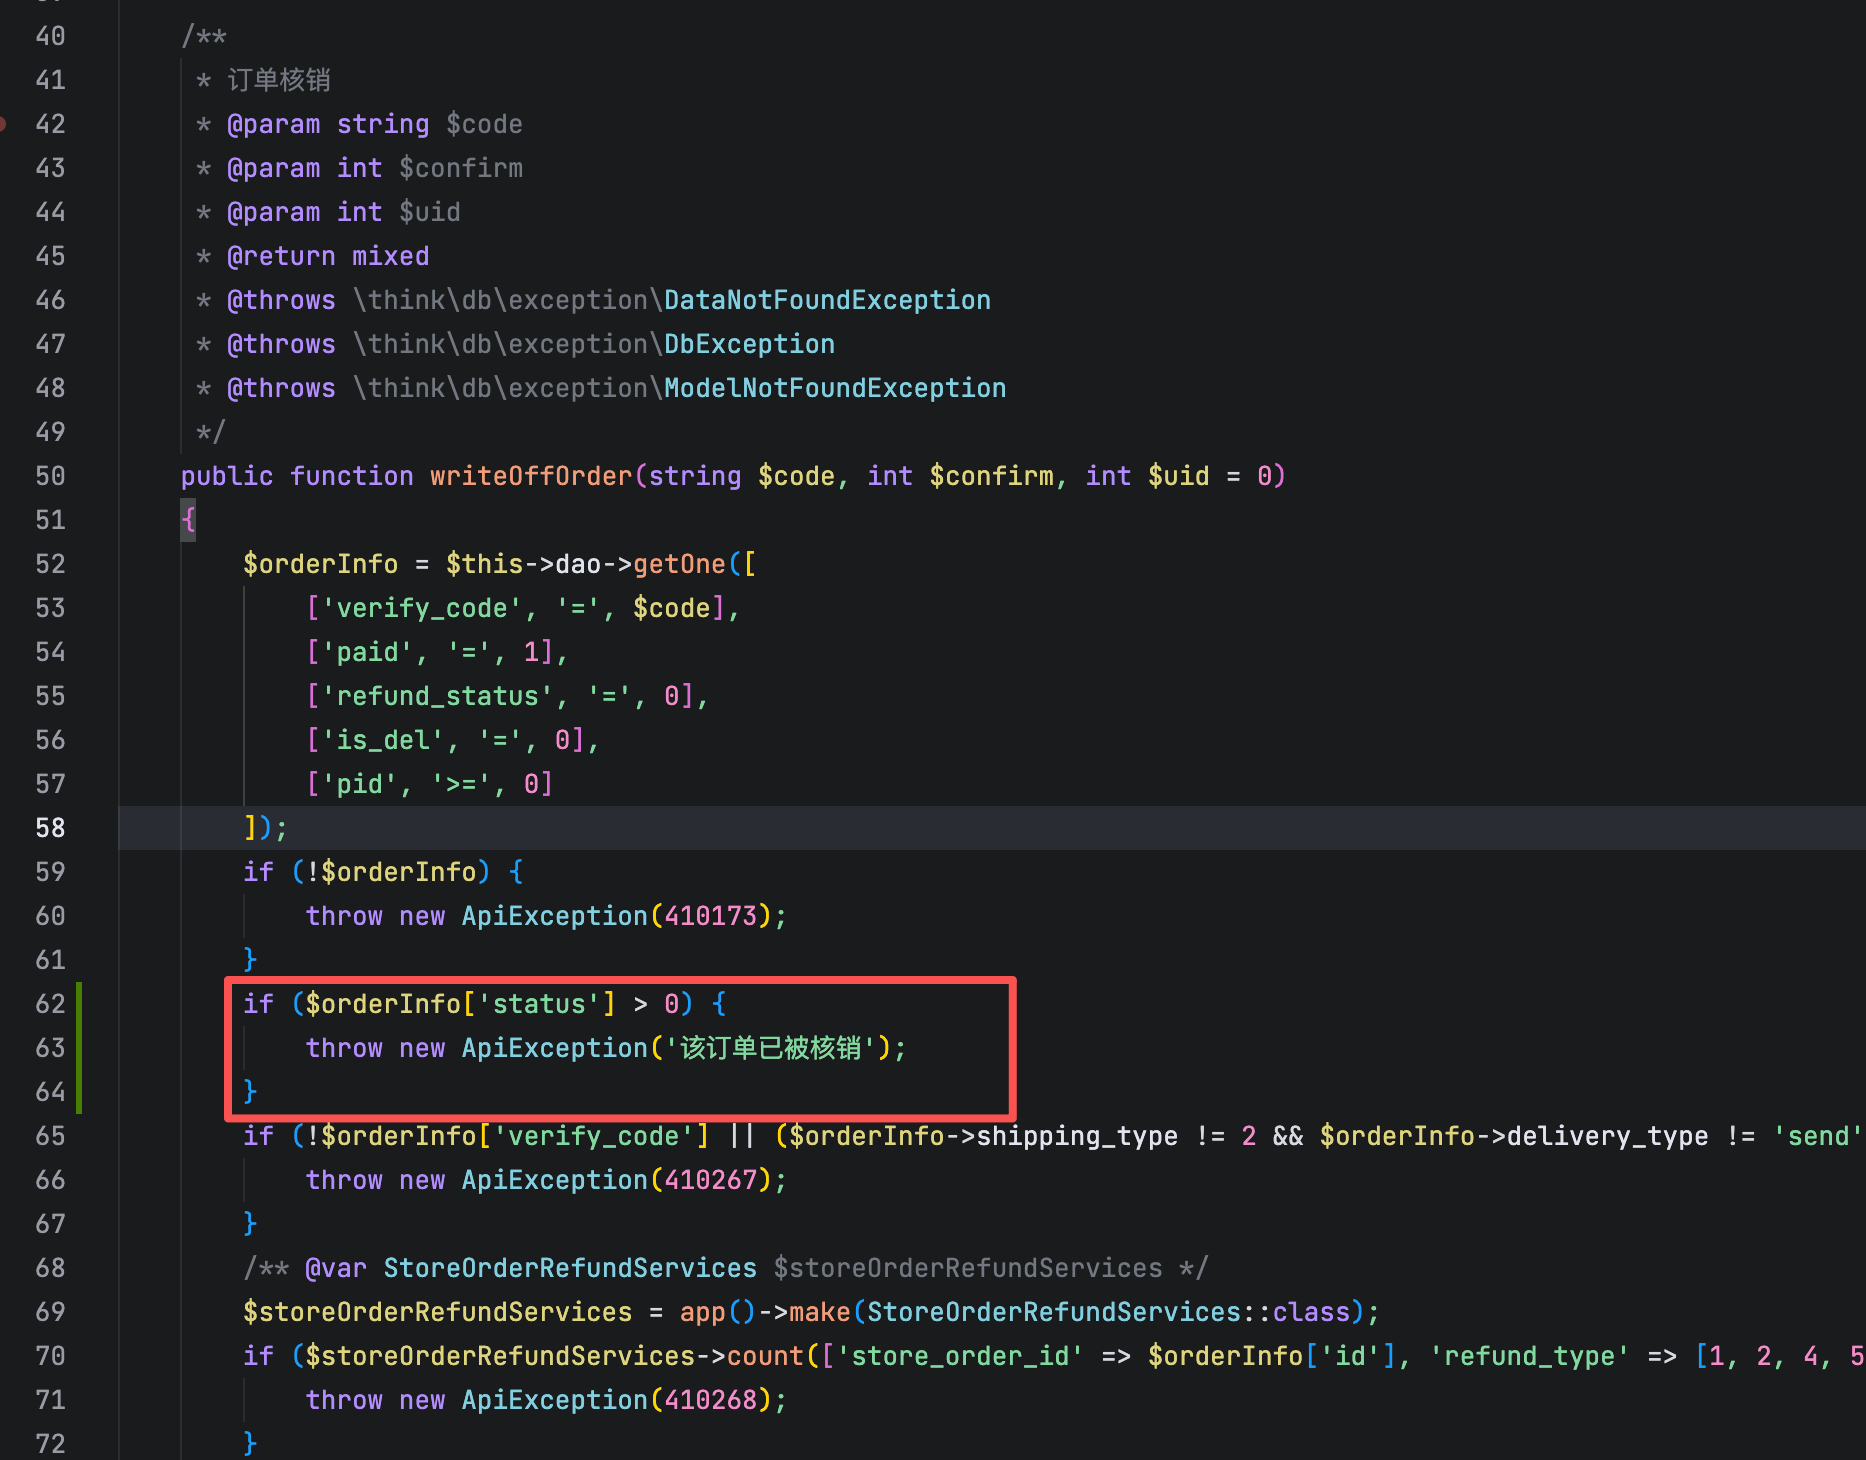Click the 'paid' string in query array

tap(367, 652)
